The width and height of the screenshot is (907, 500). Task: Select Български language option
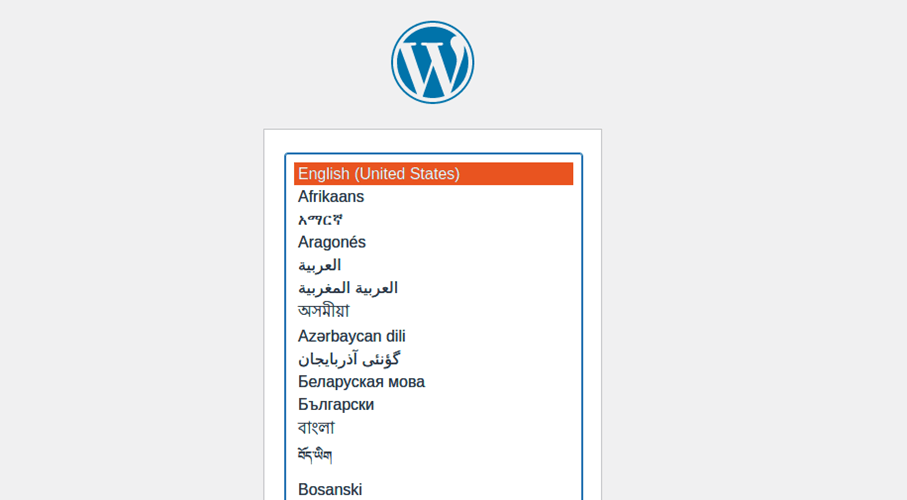(433, 405)
